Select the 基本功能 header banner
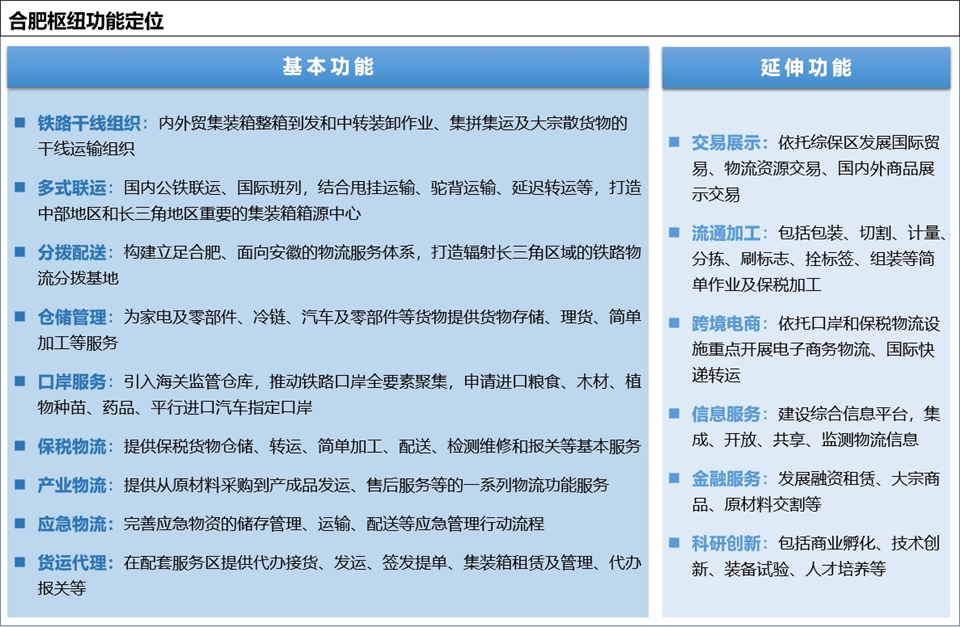Viewport: 960px width, 627px height. (x=328, y=67)
